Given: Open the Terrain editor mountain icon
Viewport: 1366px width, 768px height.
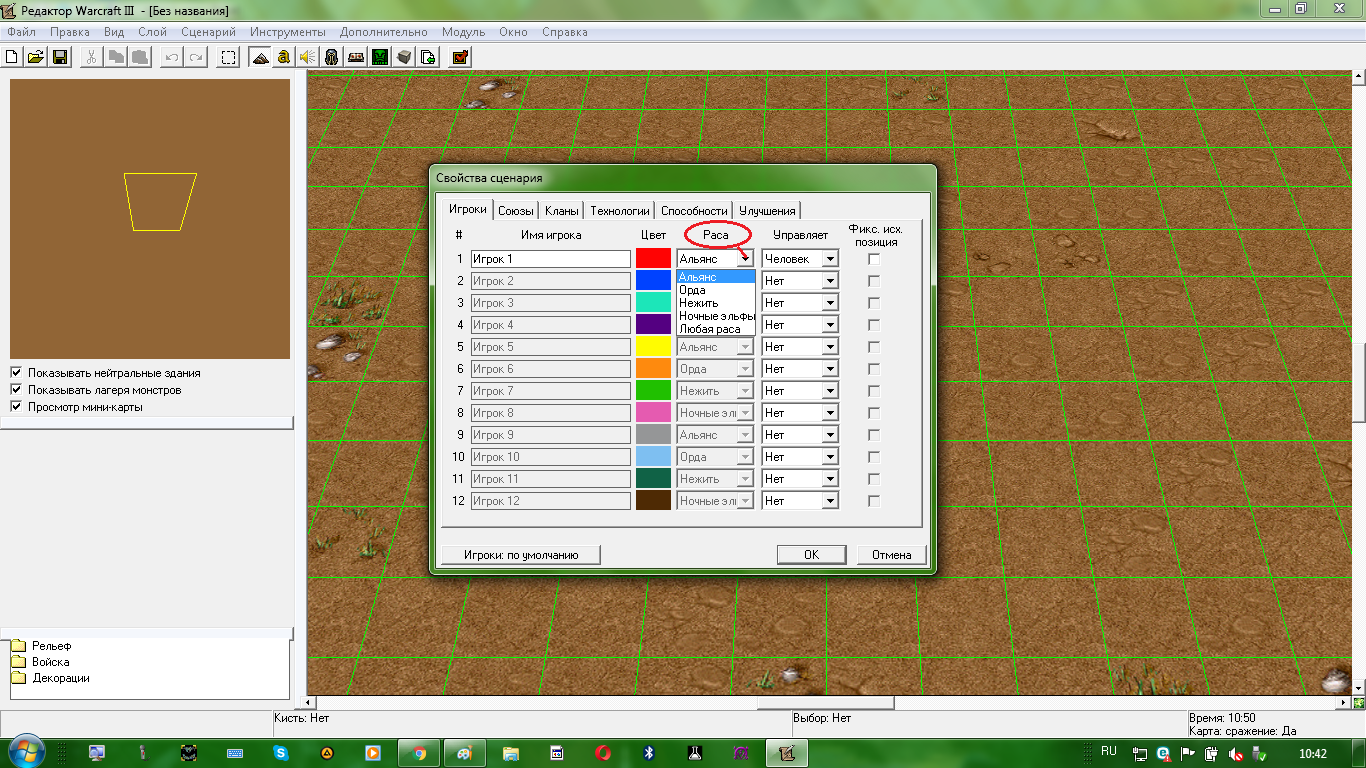Looking at the screenshot, I should click(x=260, y=57).
